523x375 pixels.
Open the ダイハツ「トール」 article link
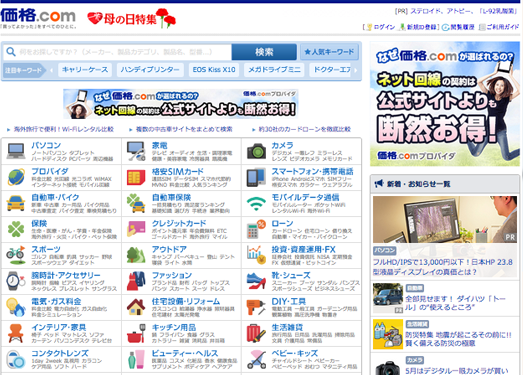(455, 303)
